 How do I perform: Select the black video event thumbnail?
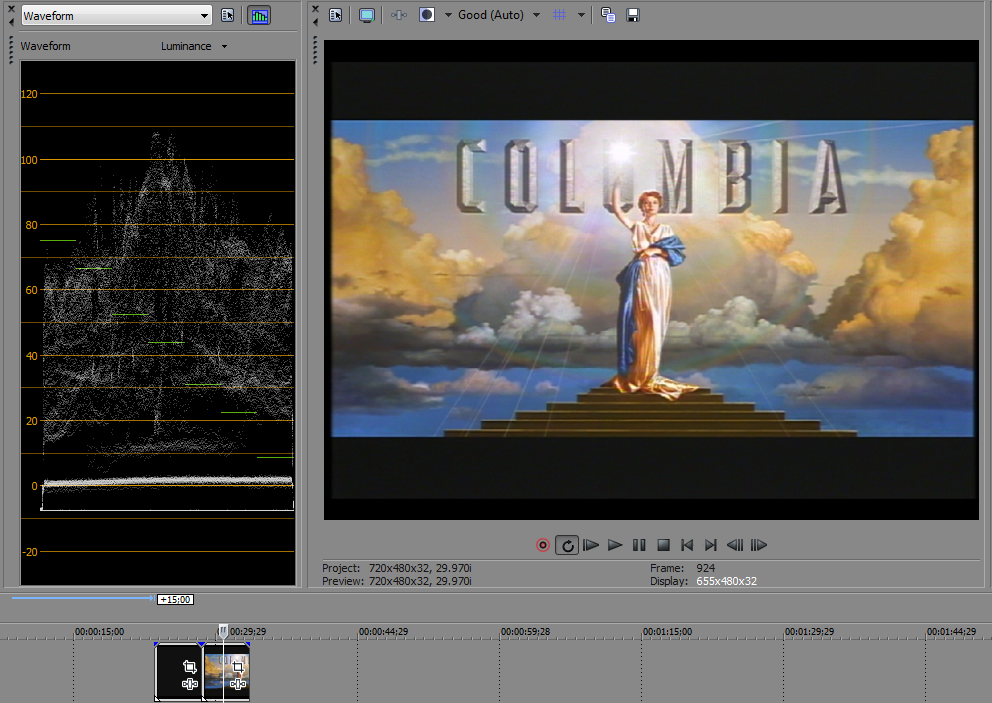pyautogui.click(x=178, y=671)
